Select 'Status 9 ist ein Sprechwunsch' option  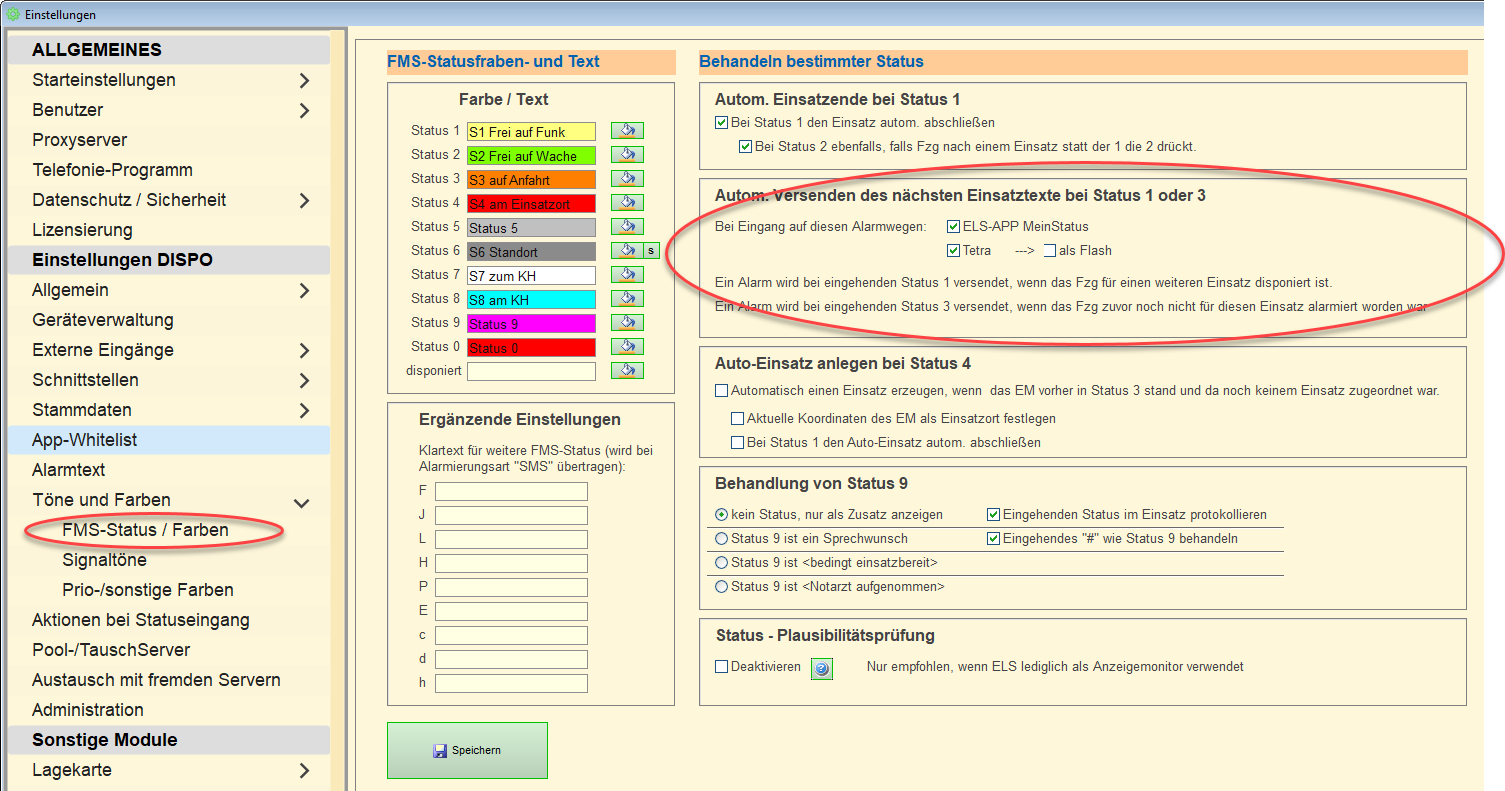pyautogui.click(x=722, y=539)
